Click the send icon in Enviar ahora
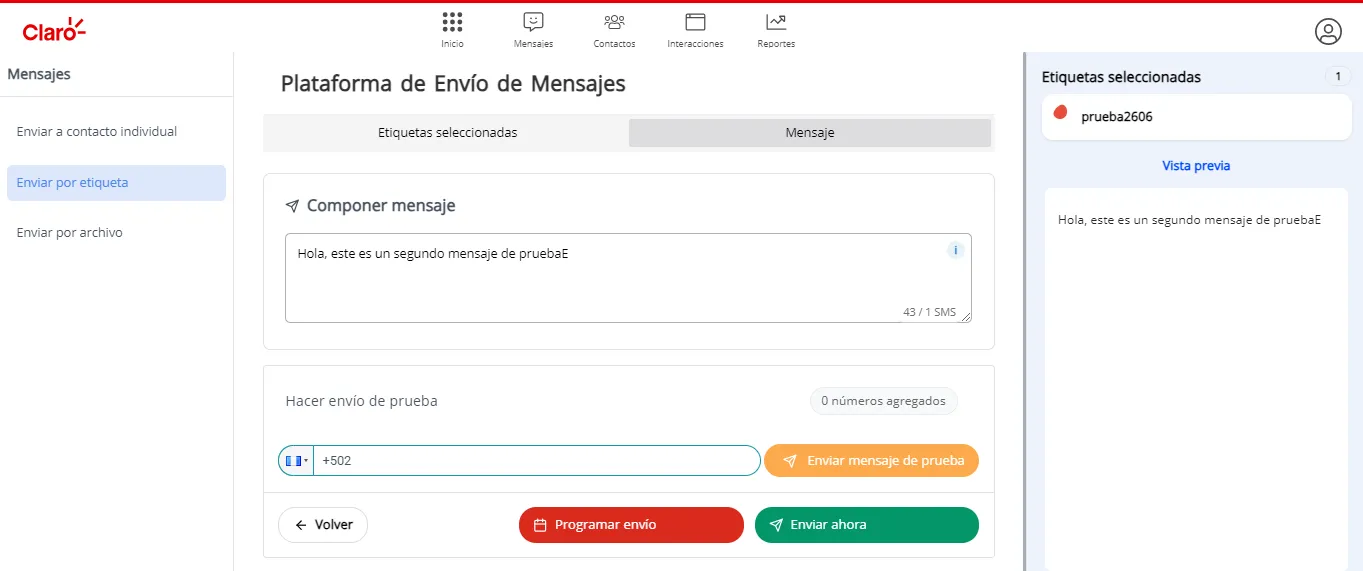Viewport: 1363px width, 571px height. click(775, 525)
